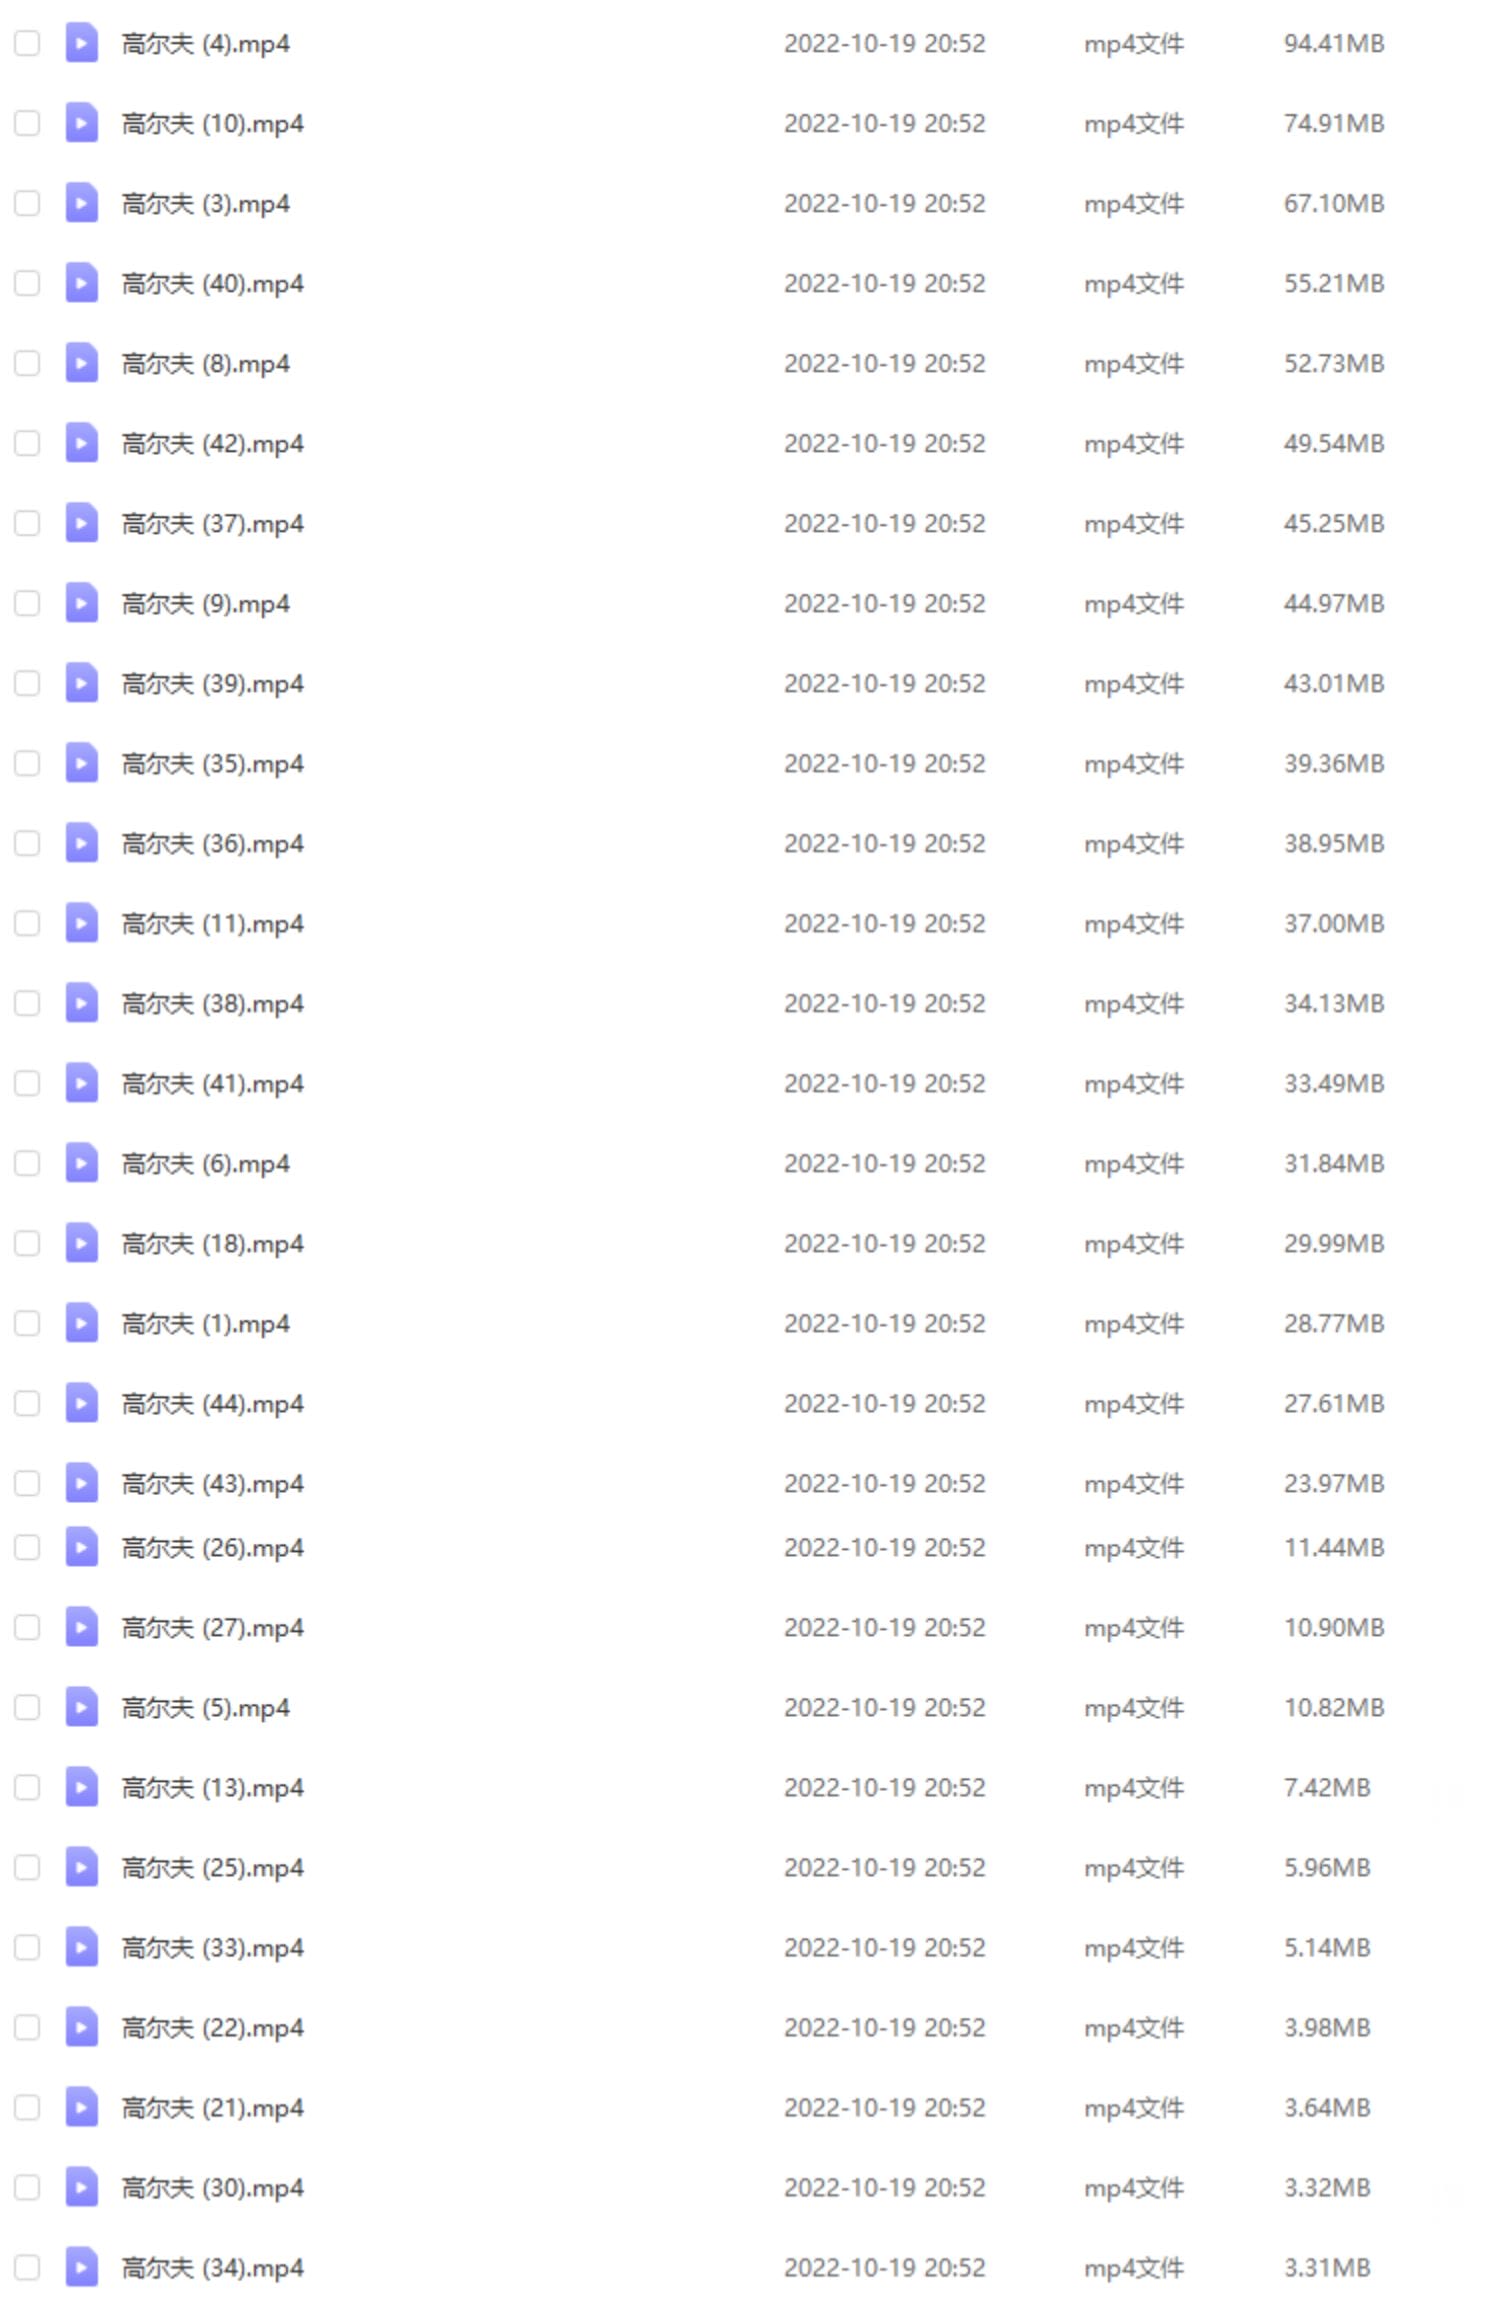1500x2322 pixels.
Task: Select the checkbox beside 高尔夫 (8).mp4
Action: 27,363
